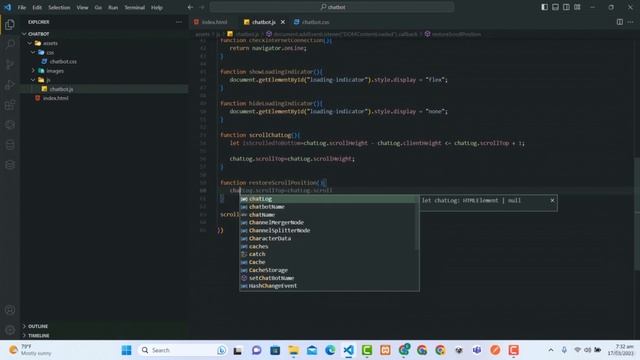Open the Edit menu
Viewport: 640px width, 360px height.
(37, 7)
